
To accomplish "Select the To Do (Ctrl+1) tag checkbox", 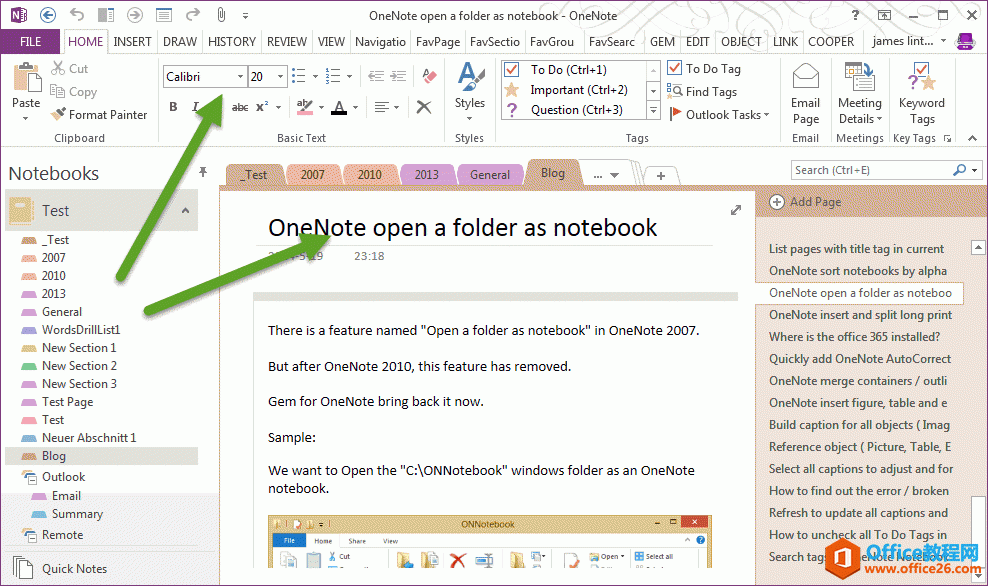I will [512, 70].
